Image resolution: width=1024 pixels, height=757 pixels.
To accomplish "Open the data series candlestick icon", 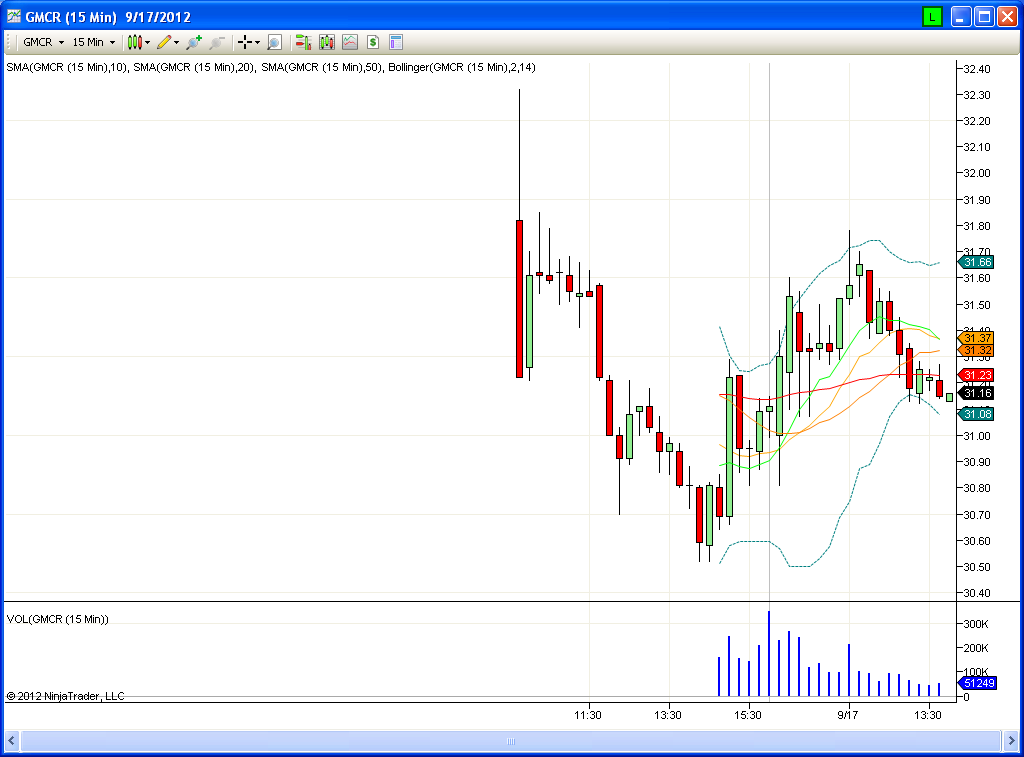I will 327,42.
